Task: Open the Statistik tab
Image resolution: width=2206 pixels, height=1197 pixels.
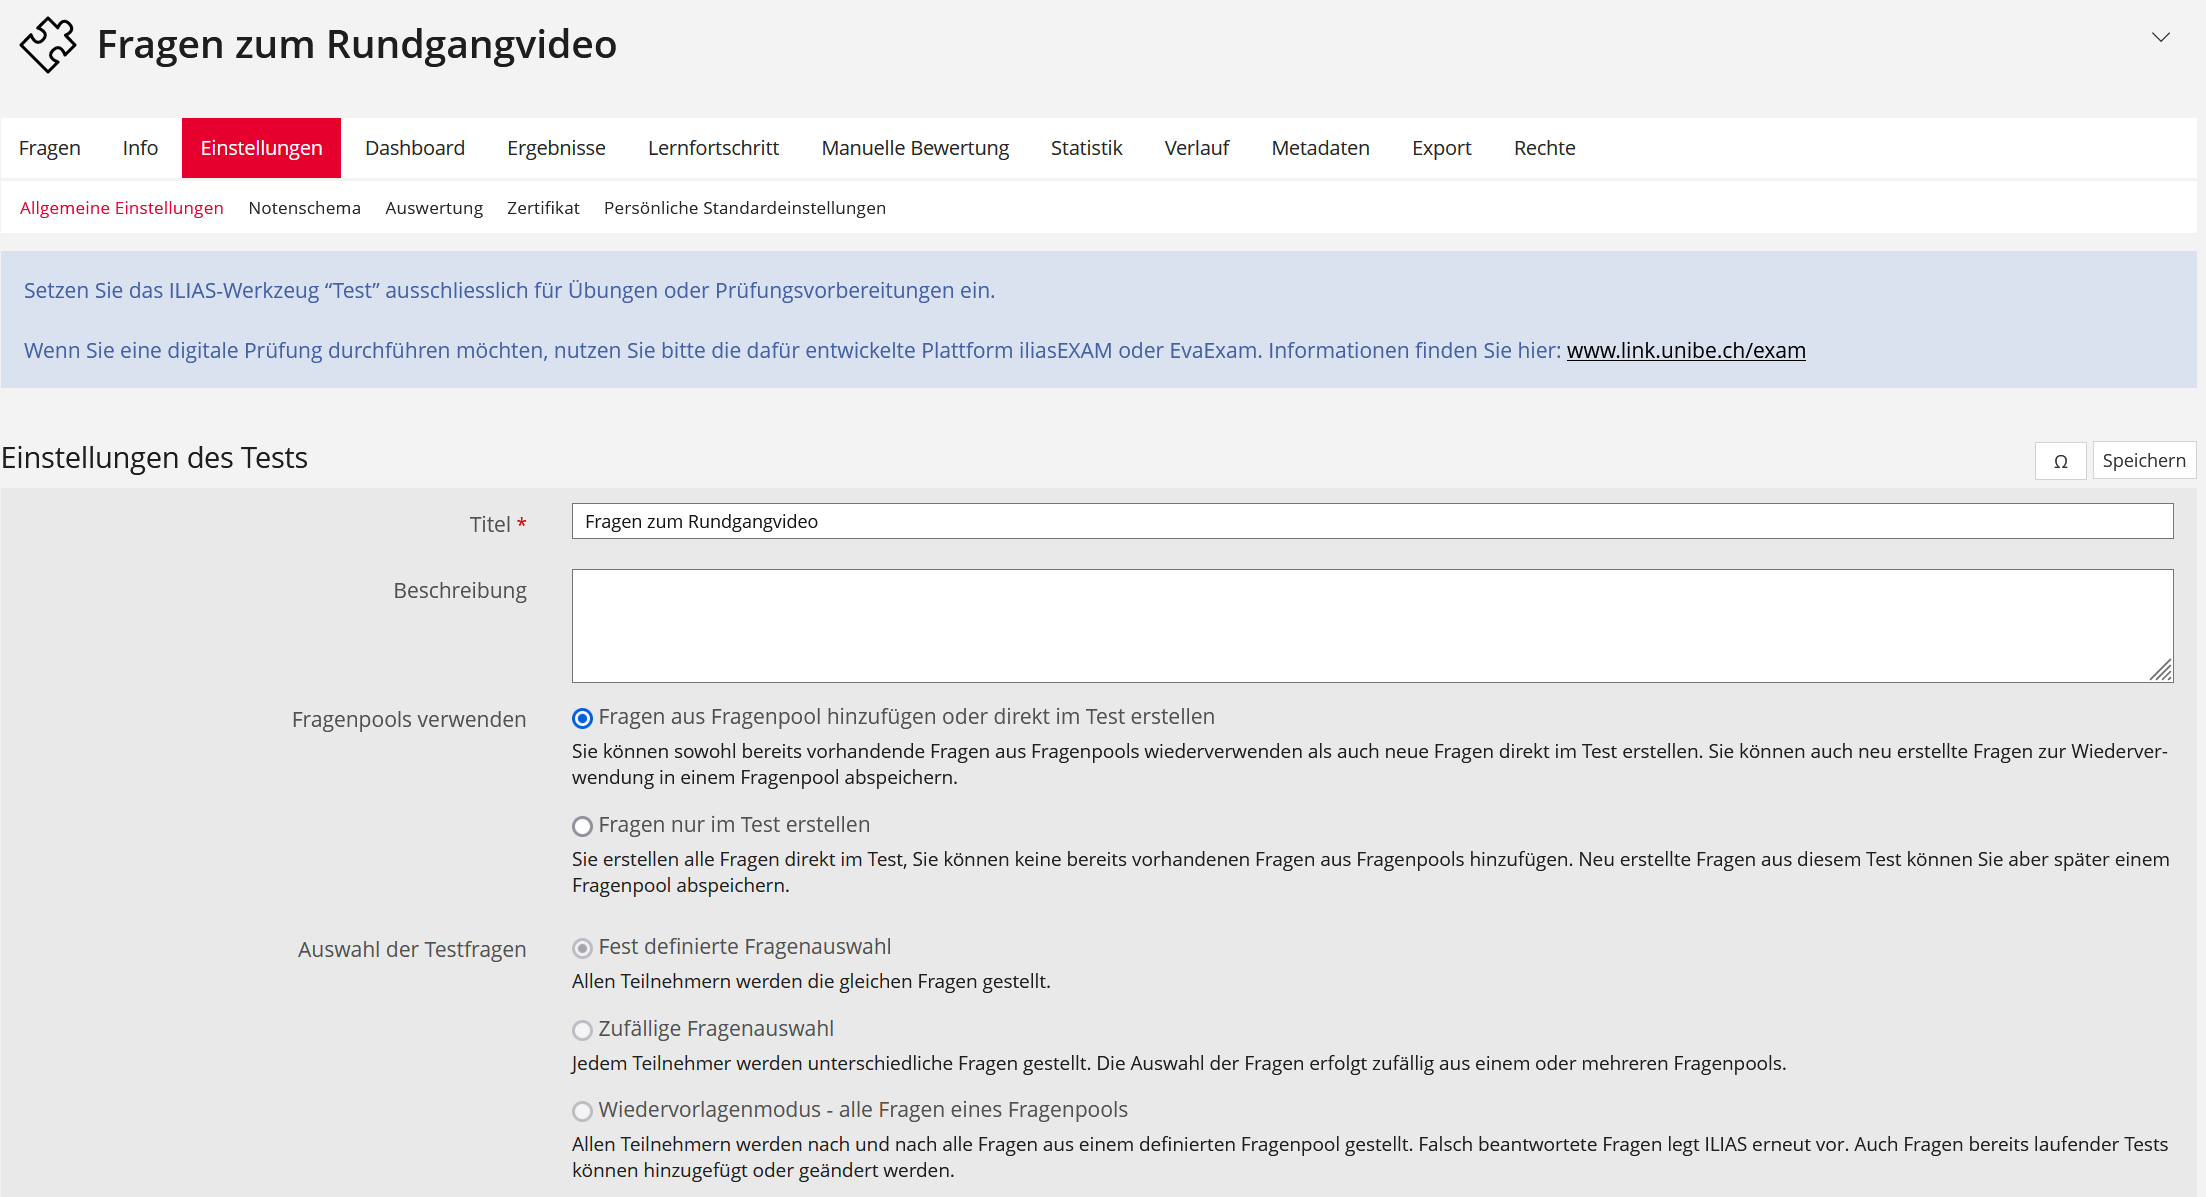Action: [x=1086, y=148]
